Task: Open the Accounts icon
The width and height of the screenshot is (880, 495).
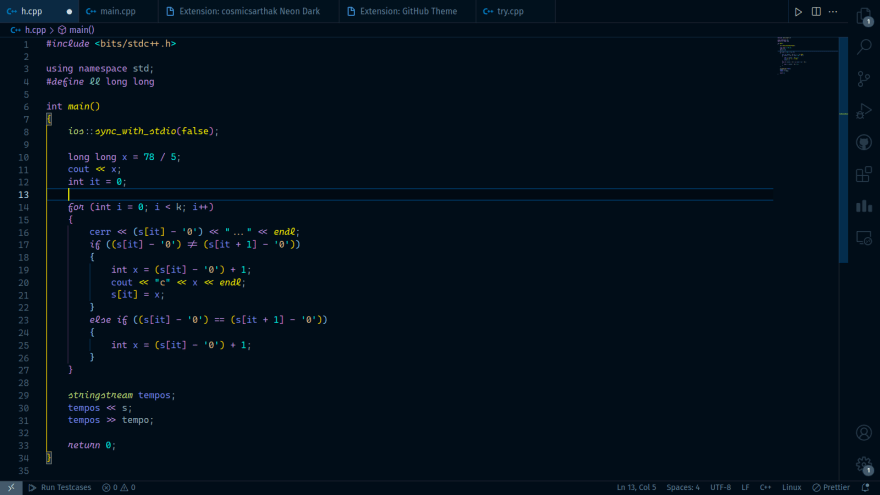Action: (x=864, y=433)
